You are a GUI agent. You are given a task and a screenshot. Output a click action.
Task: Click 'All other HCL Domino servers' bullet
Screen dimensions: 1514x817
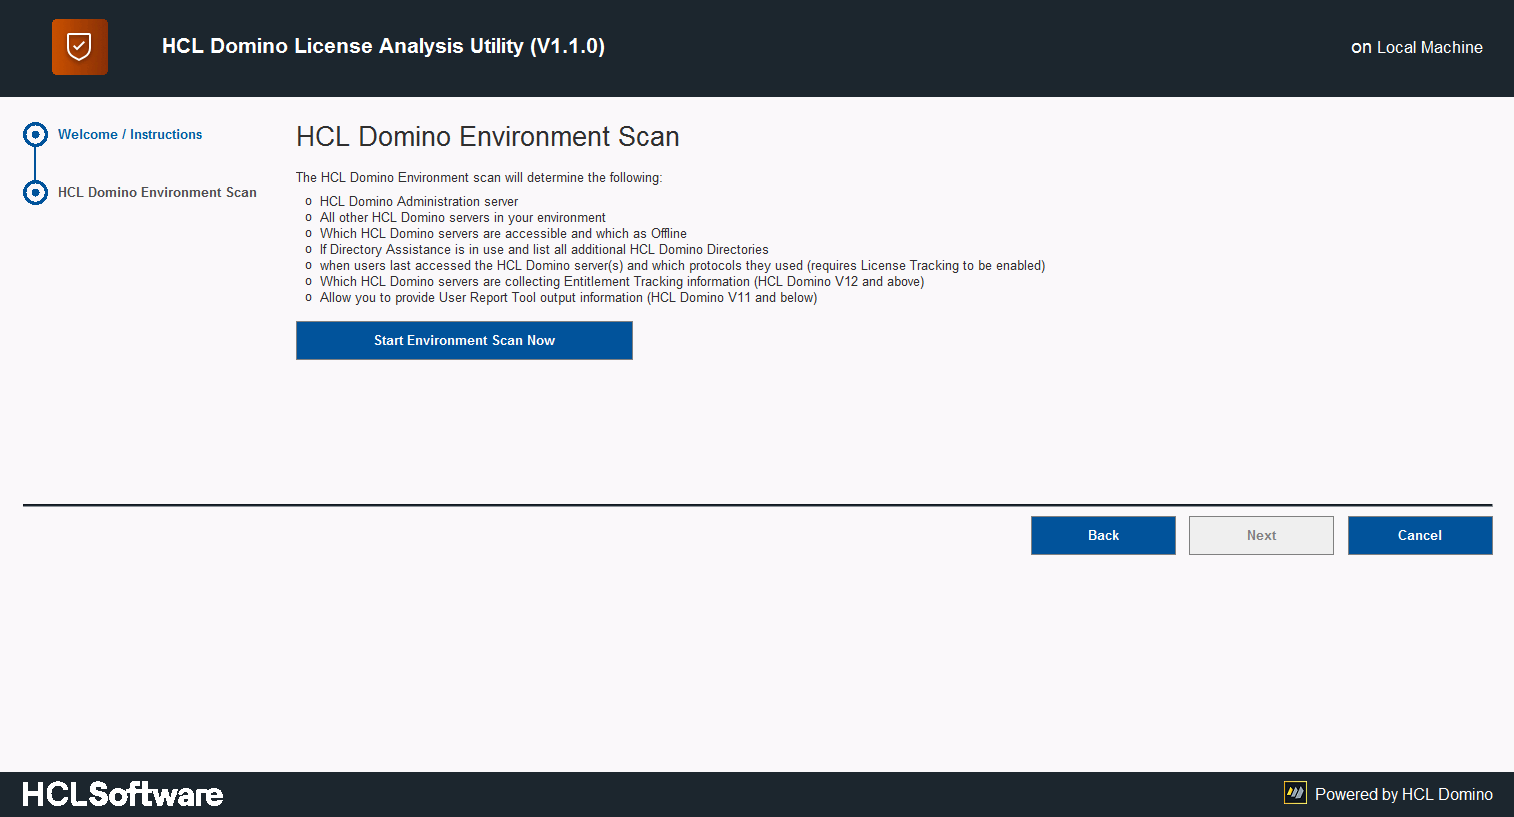[x=463, y=217]
